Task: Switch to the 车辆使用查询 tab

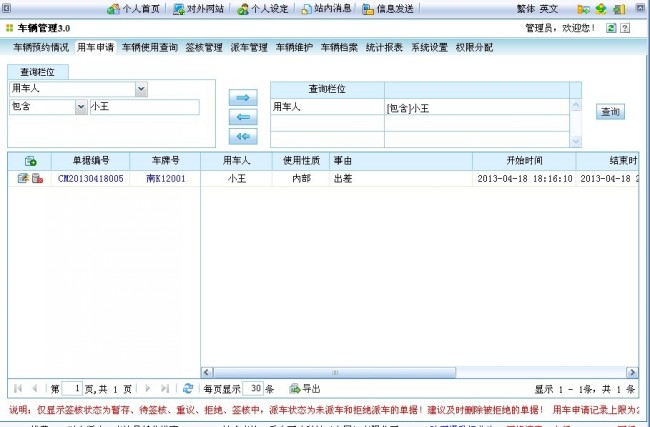Action: tap(149, 47)
